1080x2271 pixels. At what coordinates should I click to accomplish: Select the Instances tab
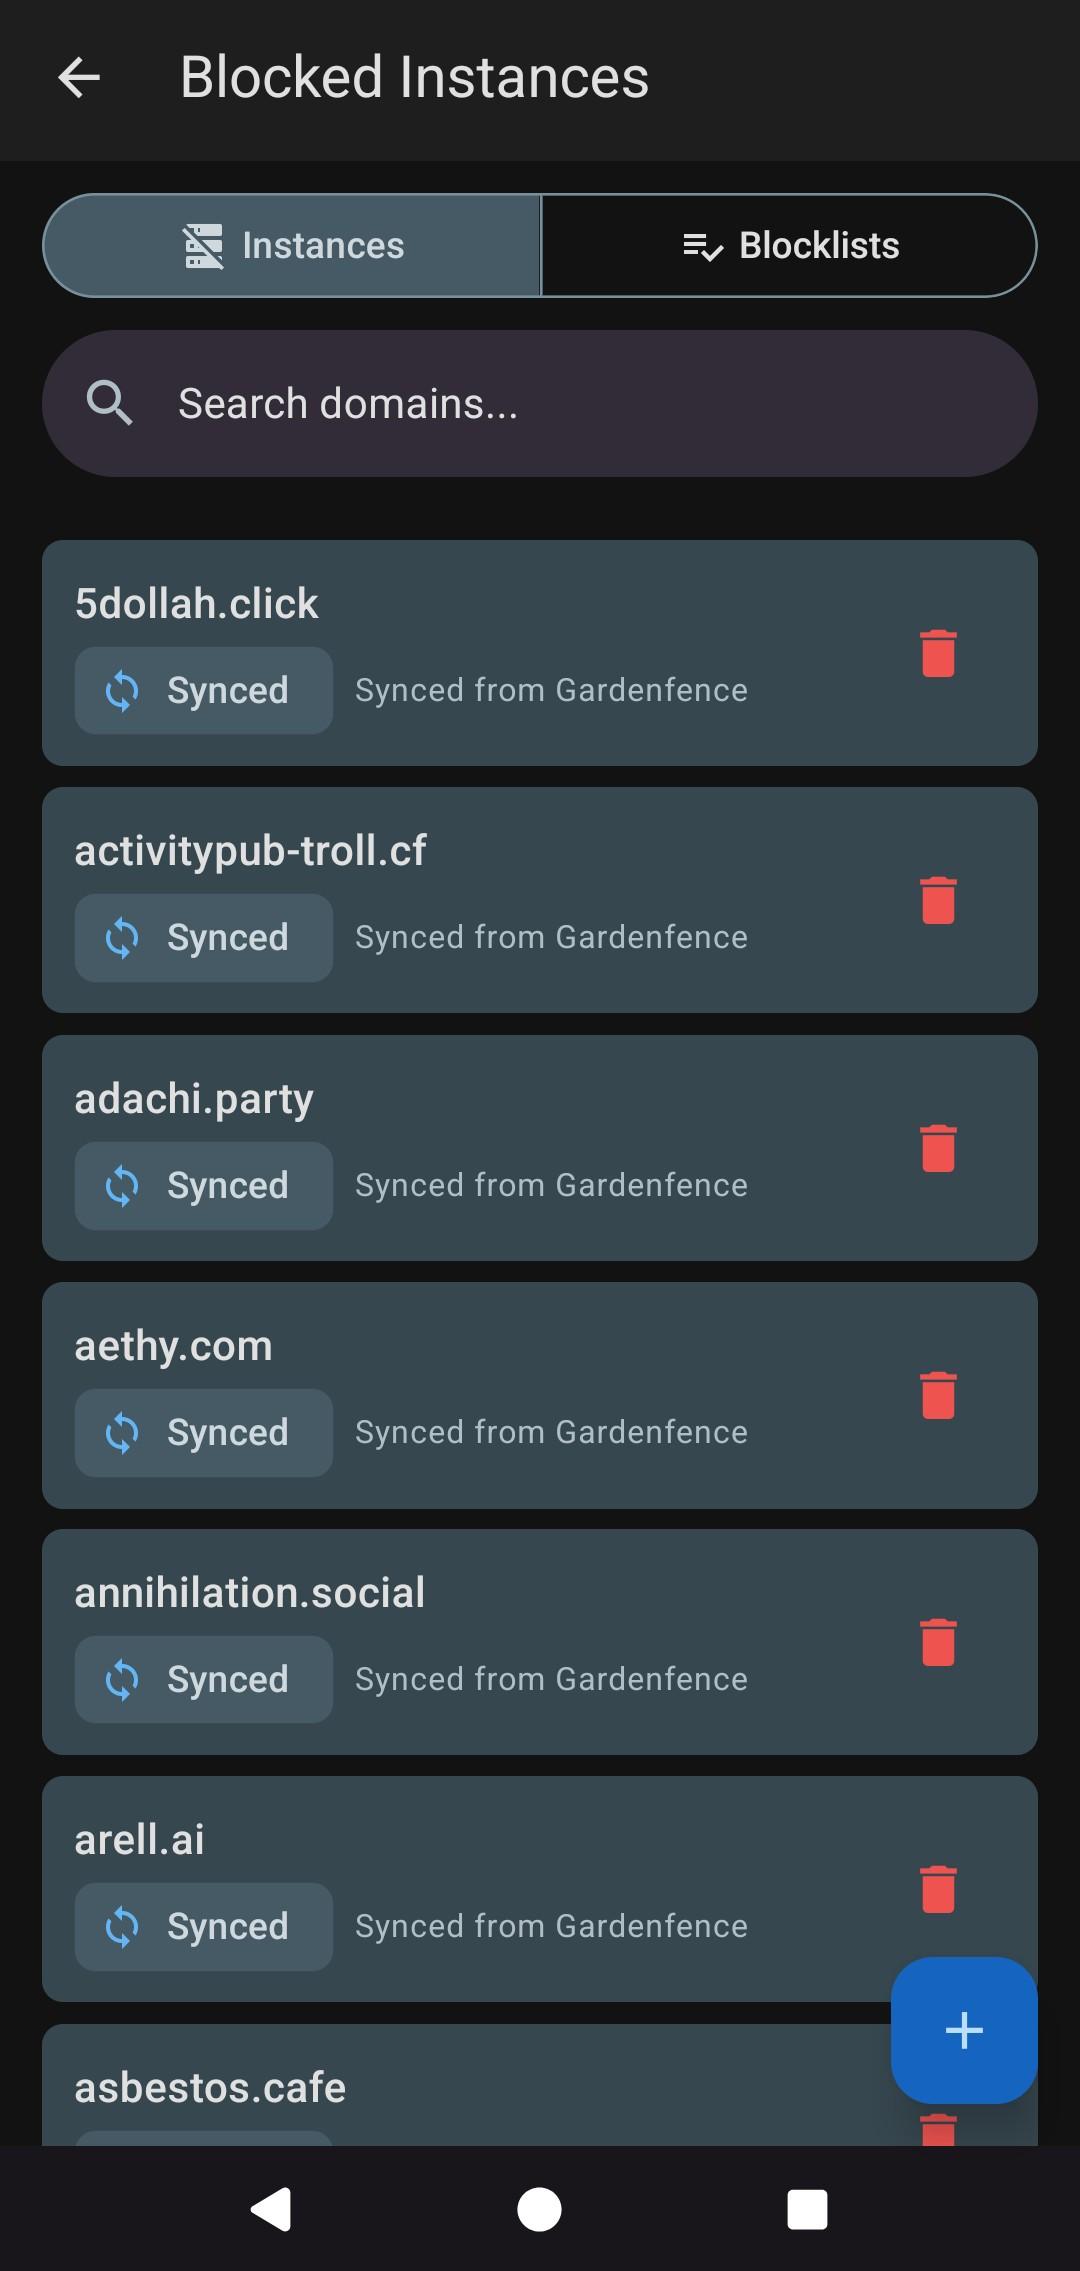point(292,246)
